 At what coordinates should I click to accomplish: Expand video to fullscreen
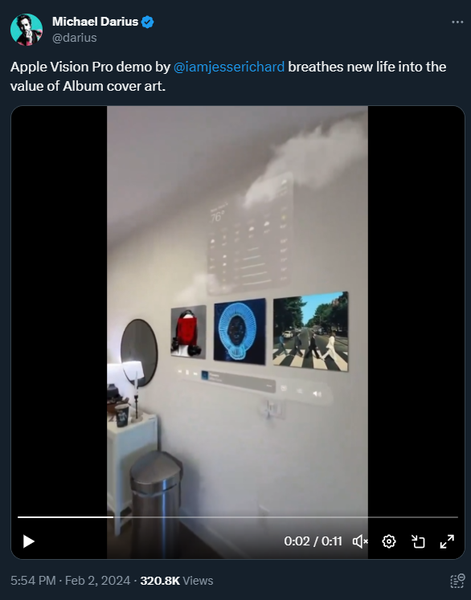point(447,541)
